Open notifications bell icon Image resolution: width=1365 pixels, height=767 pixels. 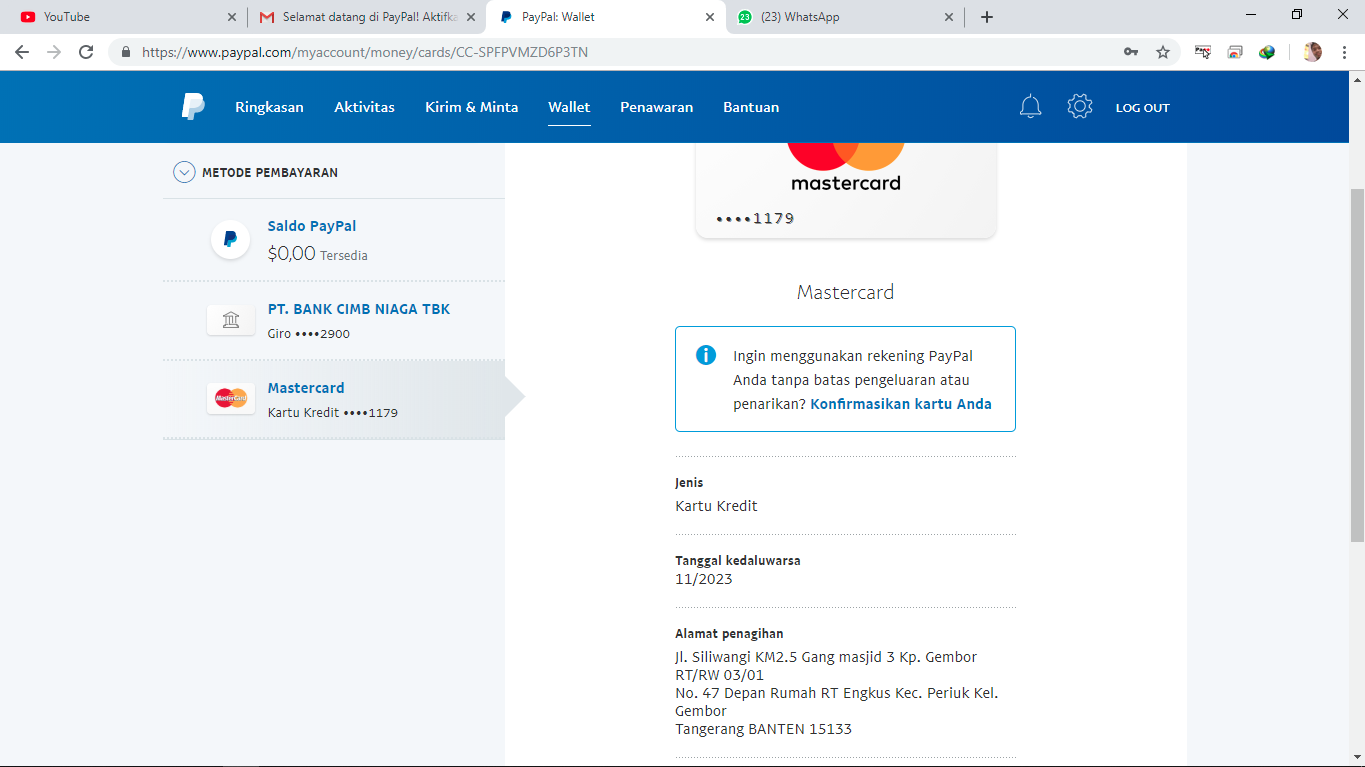(x=1030, y=107)
